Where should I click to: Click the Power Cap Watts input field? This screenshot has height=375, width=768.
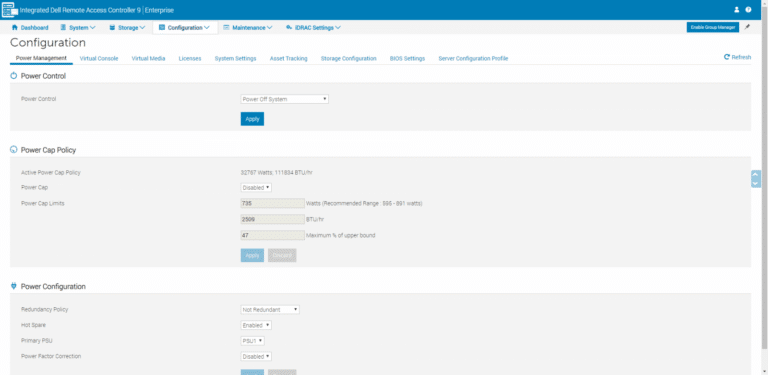pos(272,203)
